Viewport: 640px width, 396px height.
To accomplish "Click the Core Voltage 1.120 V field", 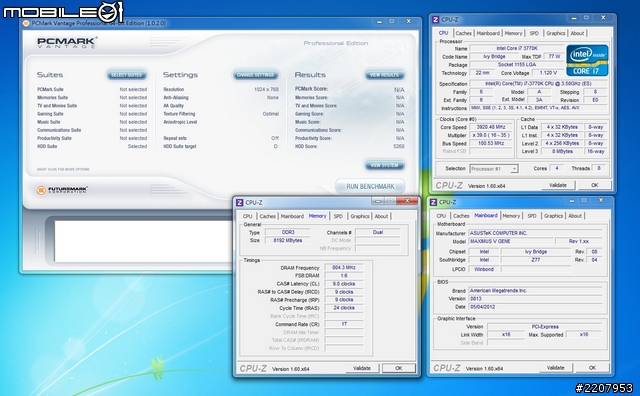I will 548,73.
